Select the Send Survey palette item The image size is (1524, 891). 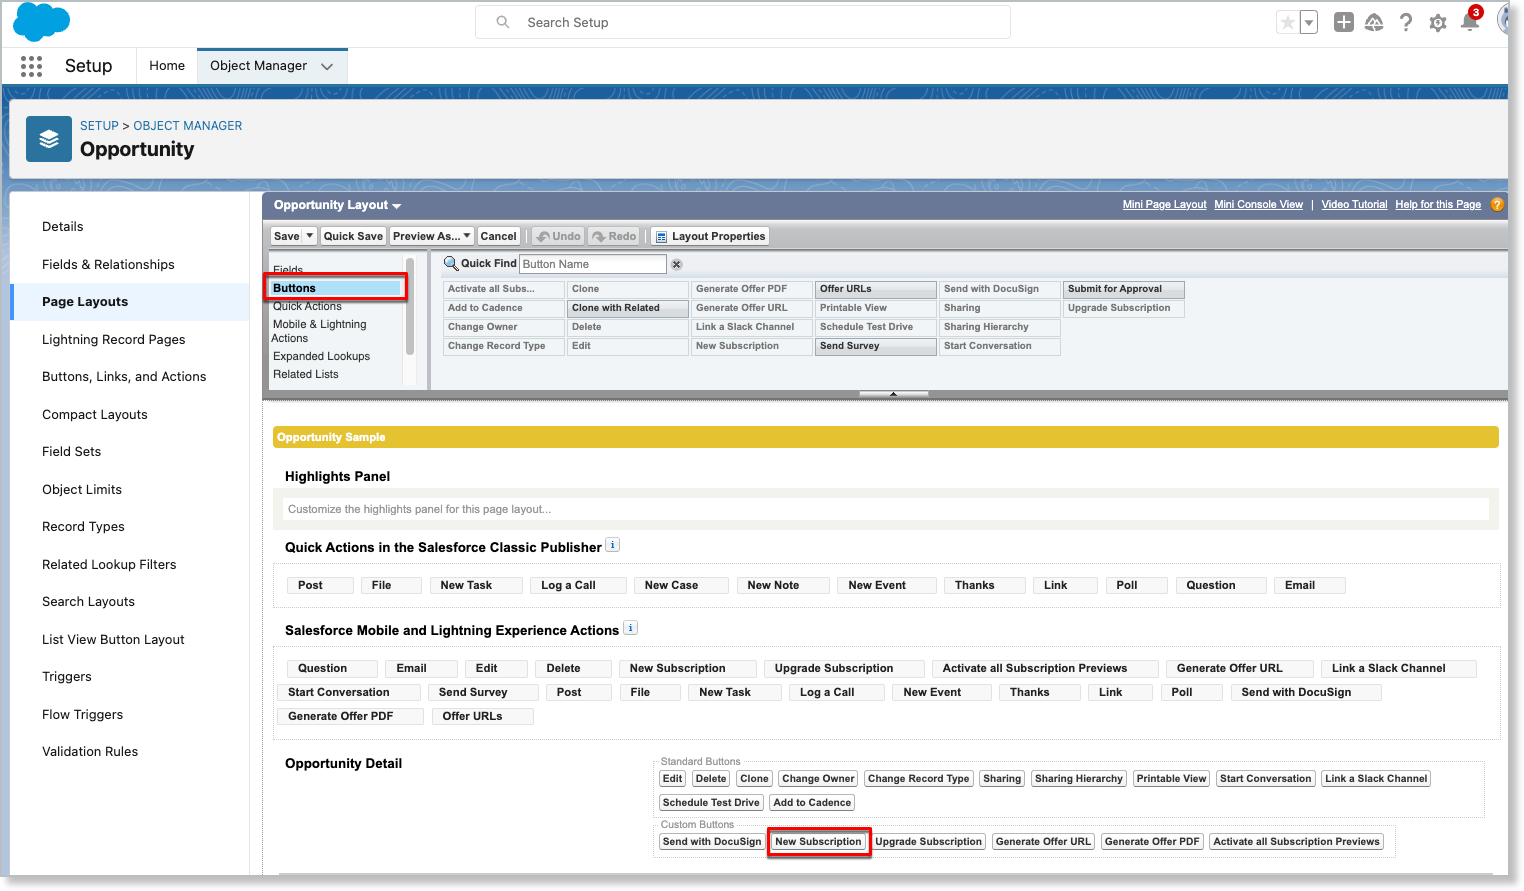point(875,346)
